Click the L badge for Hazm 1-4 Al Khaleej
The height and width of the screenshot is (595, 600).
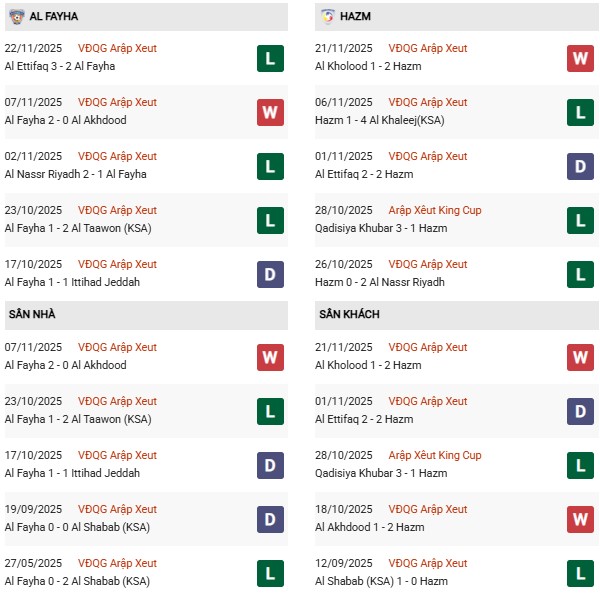(x=580, y=112)
